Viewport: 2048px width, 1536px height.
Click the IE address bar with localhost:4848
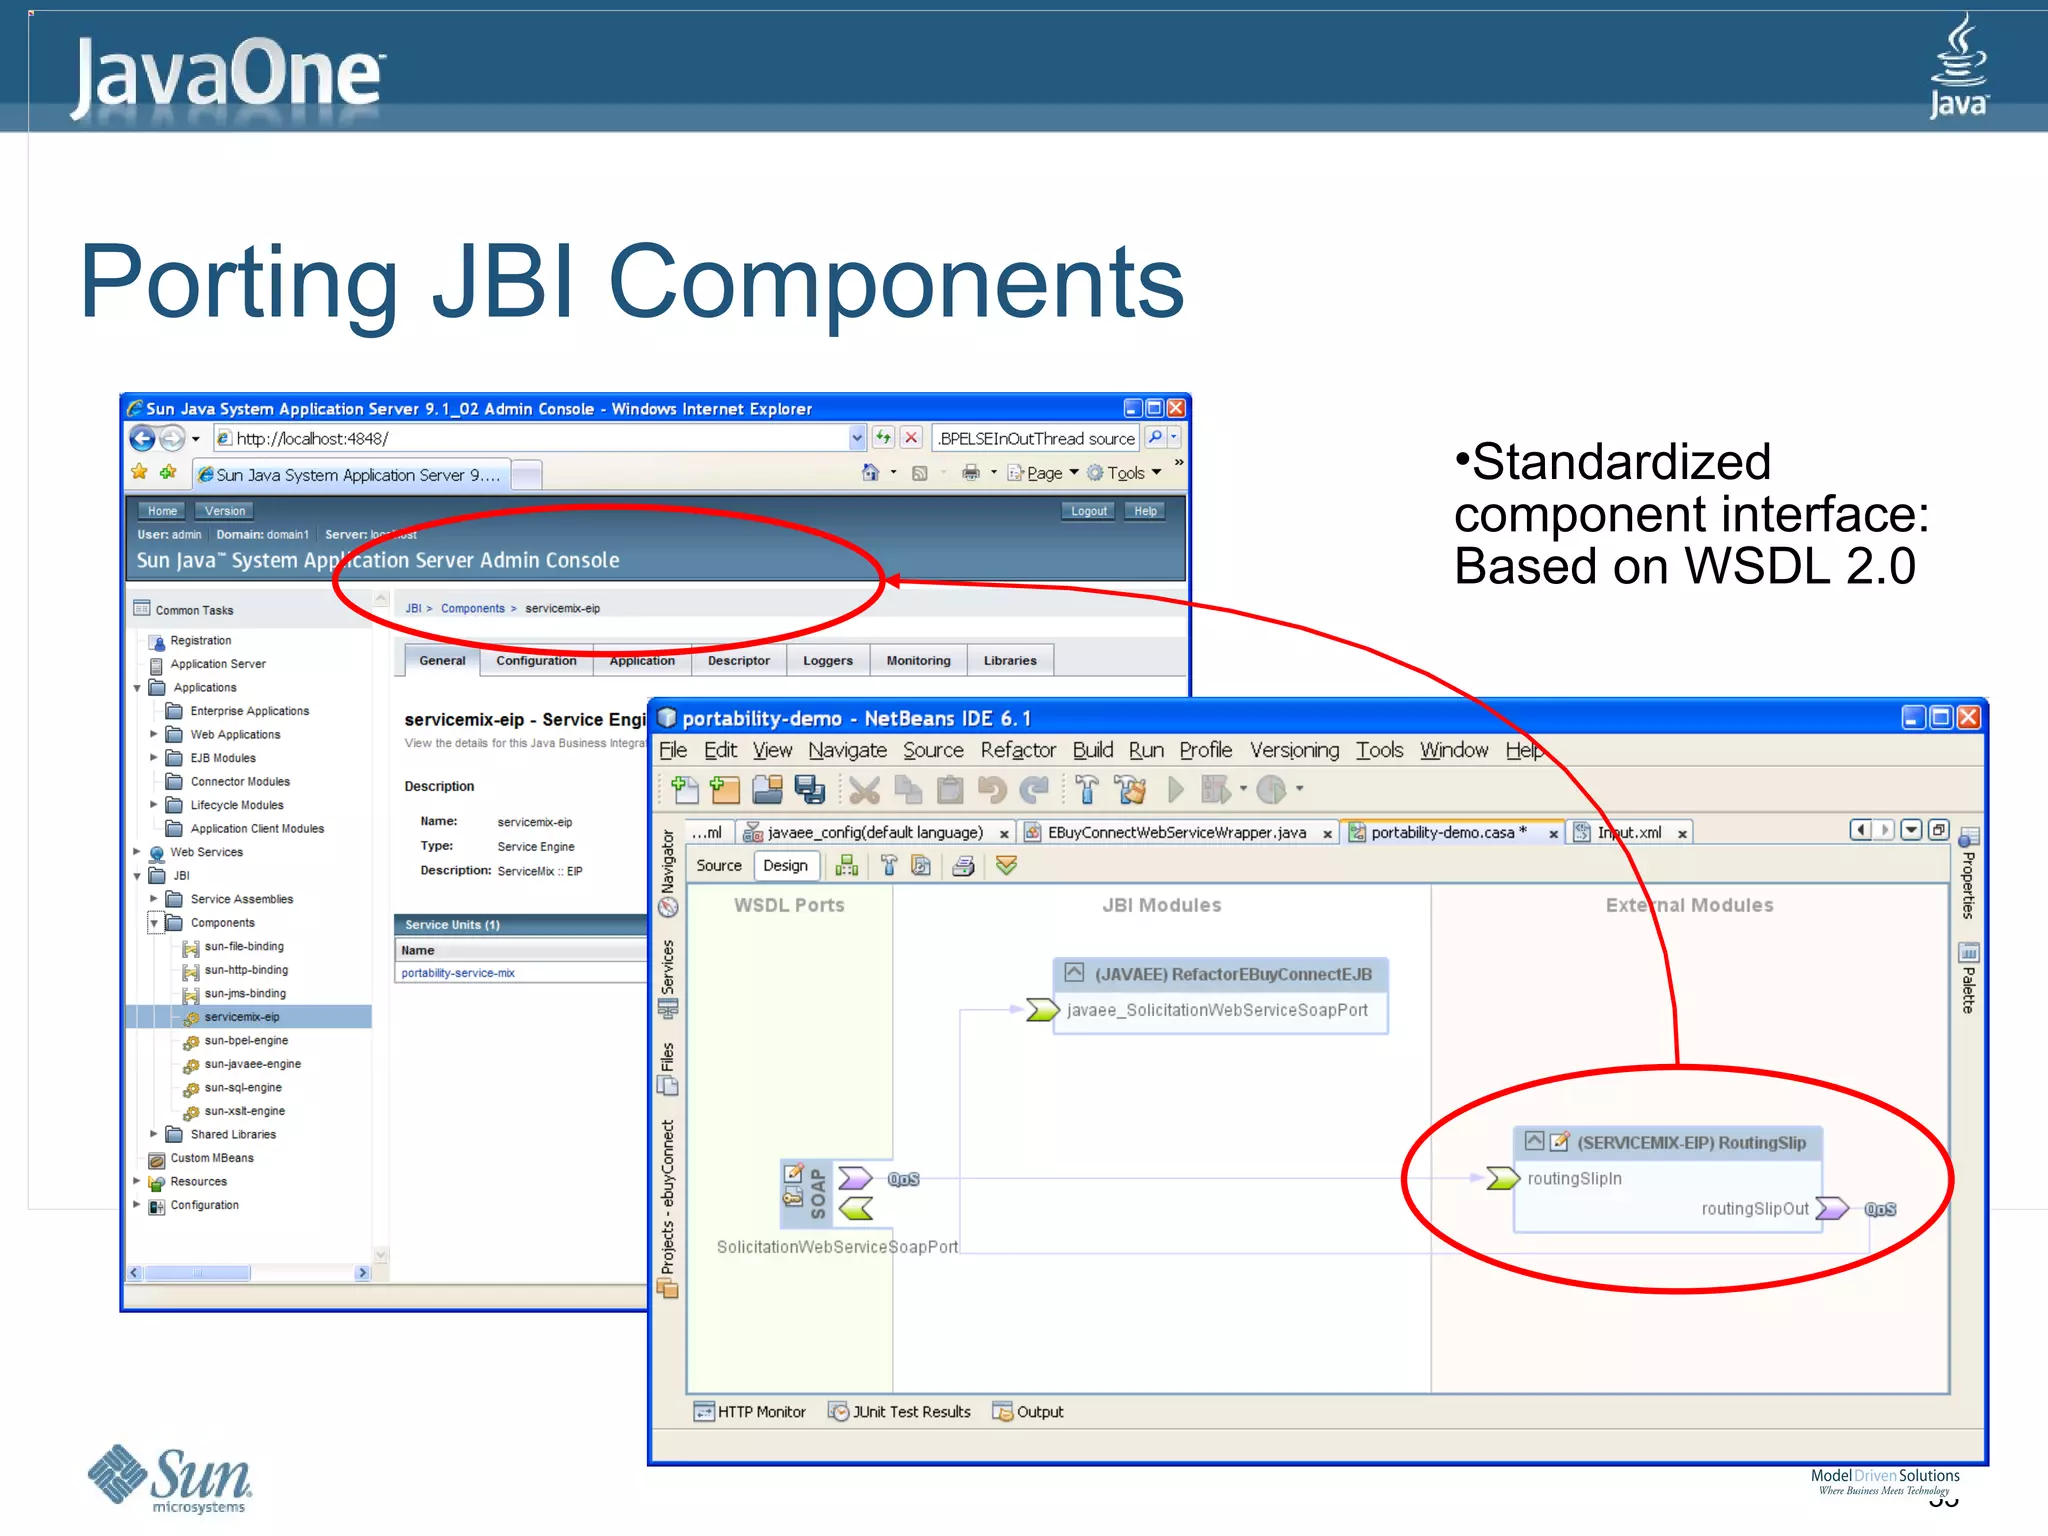click(538, 438)
